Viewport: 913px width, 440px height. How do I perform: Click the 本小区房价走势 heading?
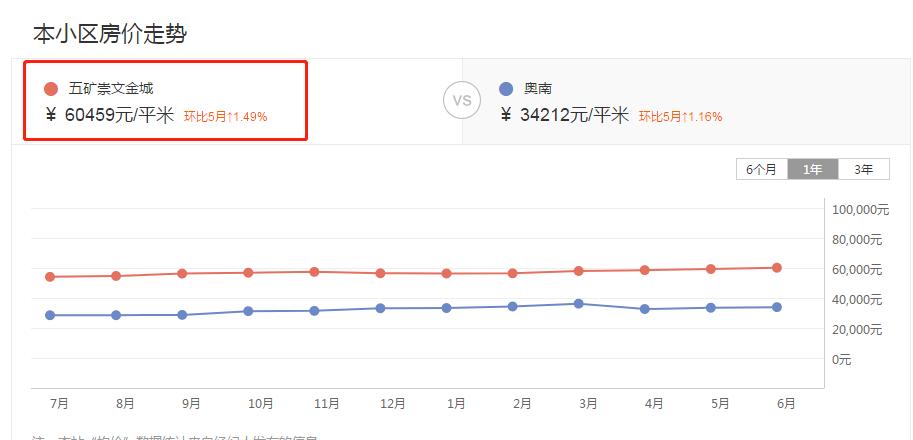[110, 34]
